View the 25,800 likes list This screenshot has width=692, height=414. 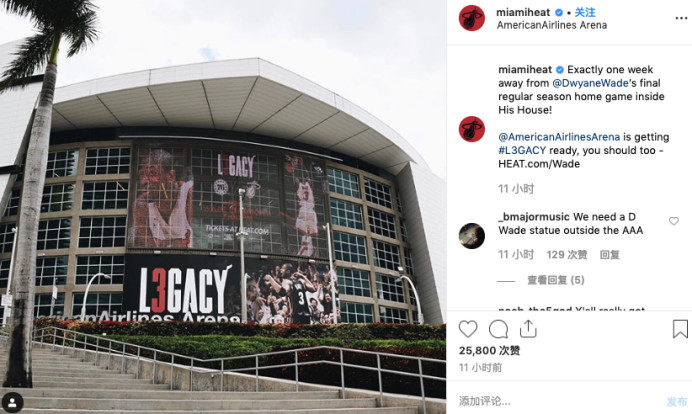(x=489, y=350)
